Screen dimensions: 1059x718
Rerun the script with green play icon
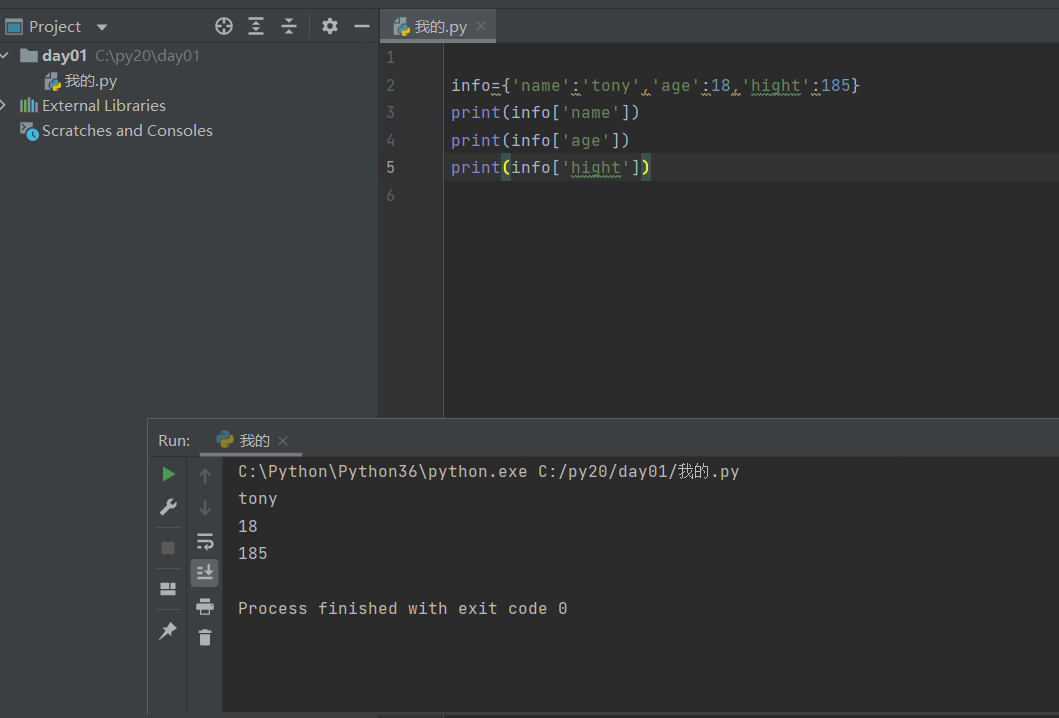[x=168, y=474]
